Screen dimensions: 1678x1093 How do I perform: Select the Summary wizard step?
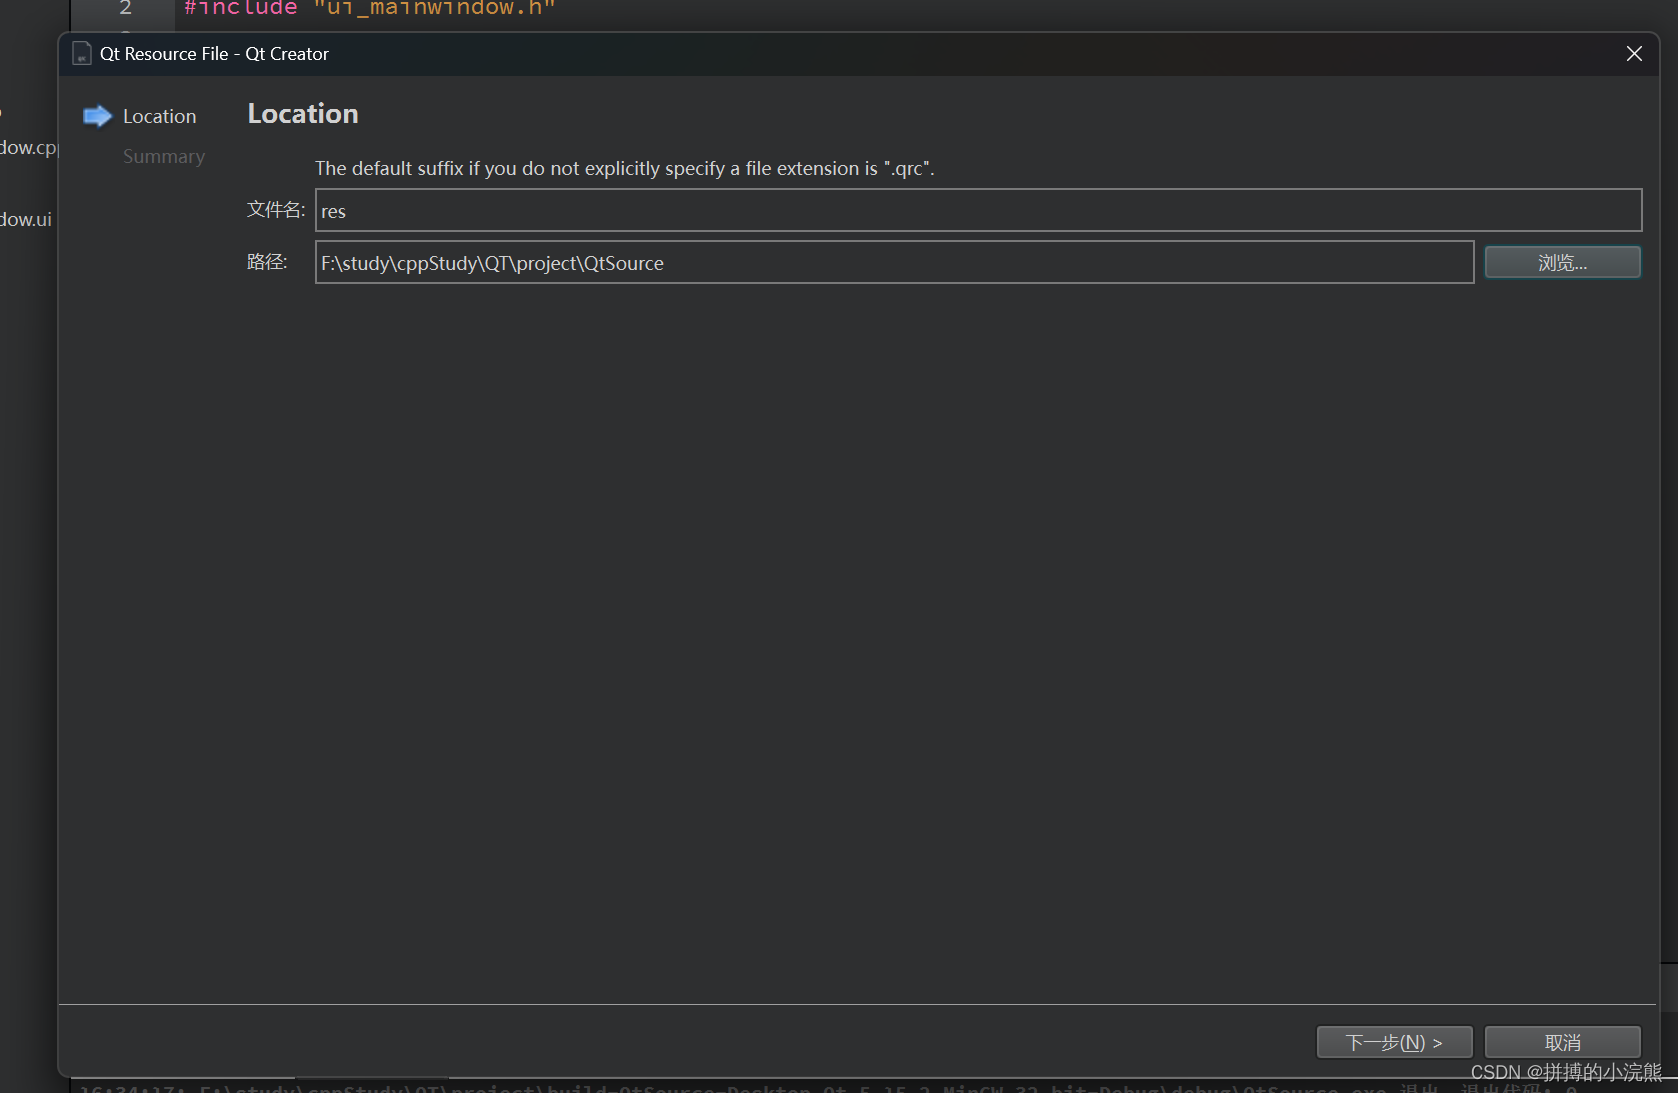(164, 157)
